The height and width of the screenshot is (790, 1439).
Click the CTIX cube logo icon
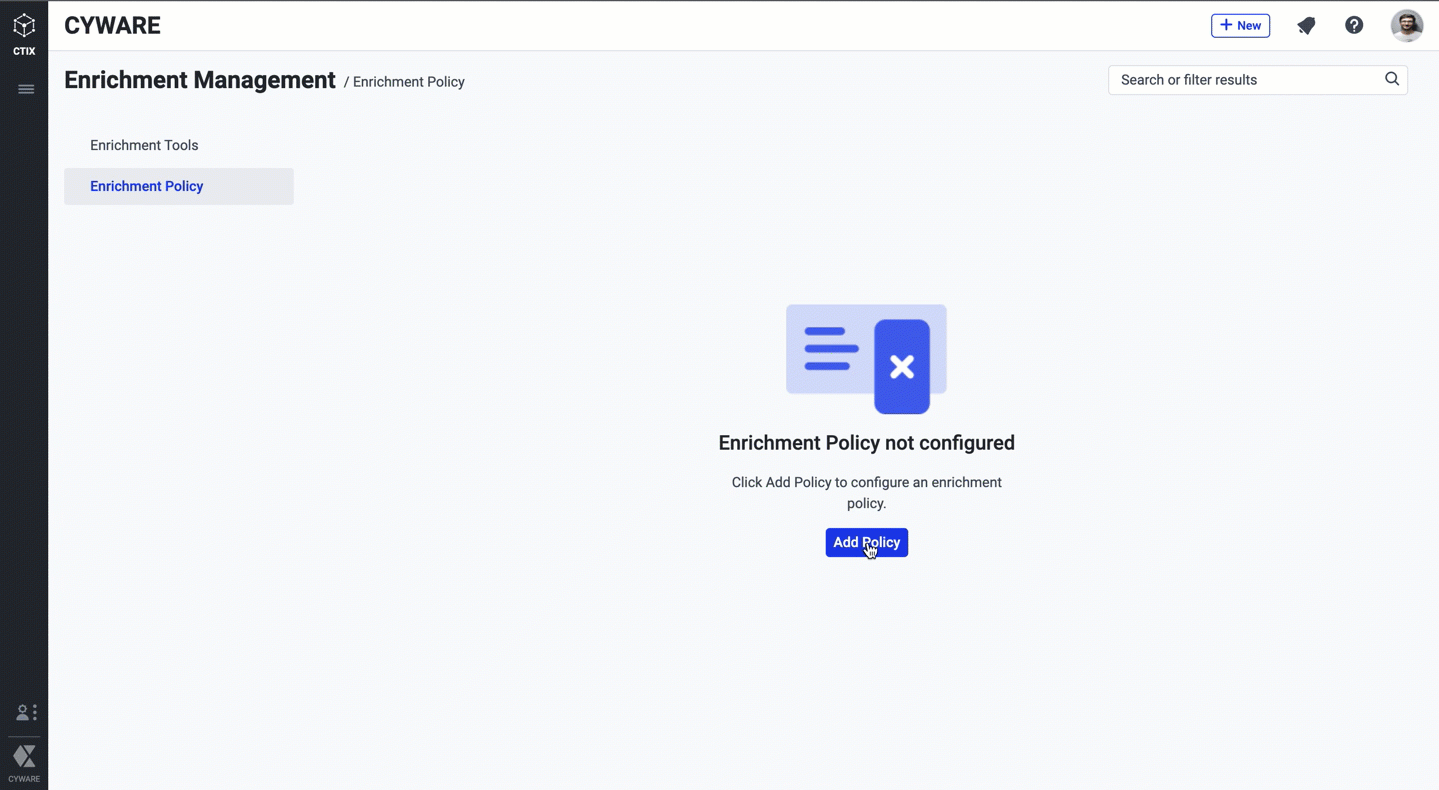coord(24,26)
